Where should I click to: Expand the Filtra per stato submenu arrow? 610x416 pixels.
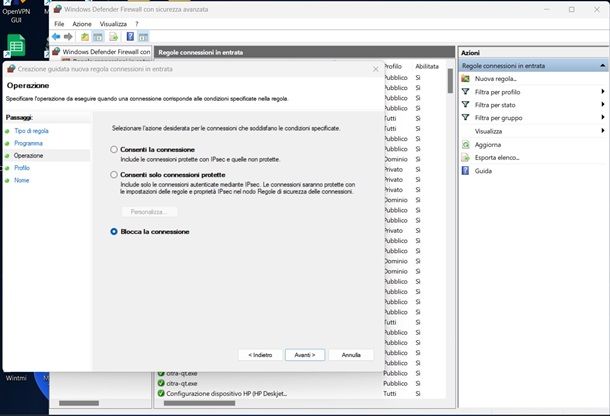point(602,105)
